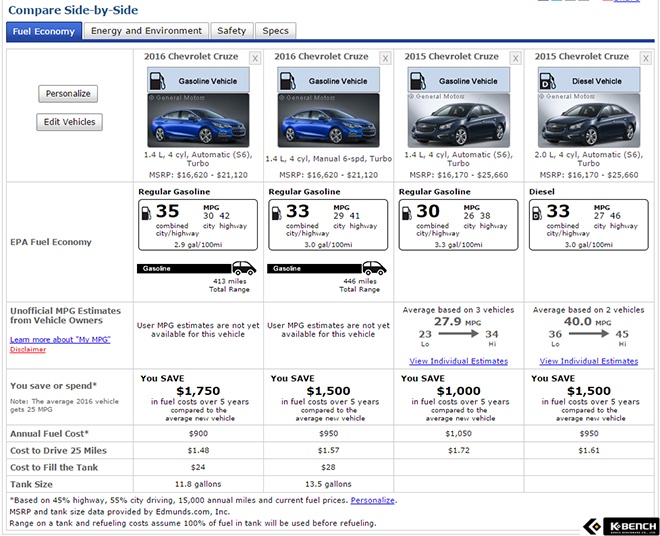Click the $1,050 annual fuel cost value
Viewport: 660px width, 536px height.
point(458,434)
